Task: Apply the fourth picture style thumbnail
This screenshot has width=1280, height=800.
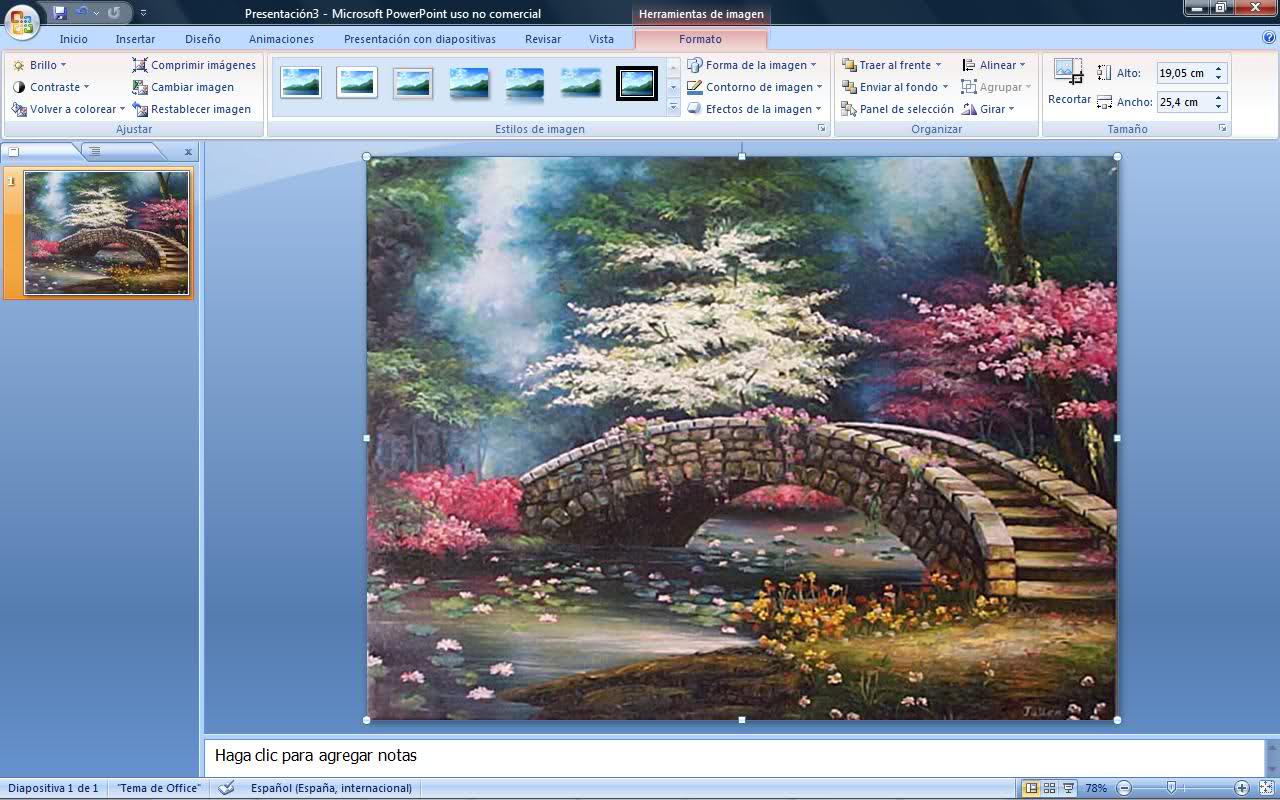Action: [469, 83]
